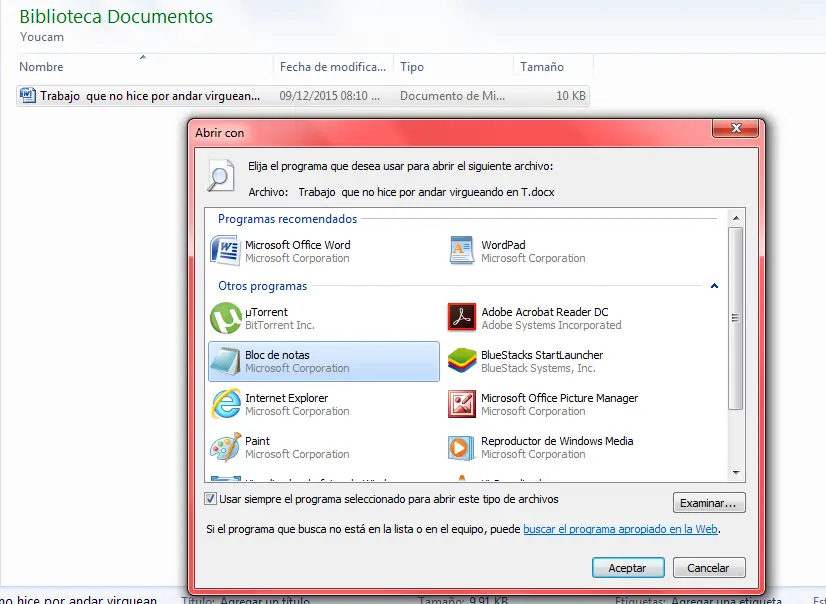Viewport: 826px width, 604px height.
Task: Select 'Microsoft Office Word' program name text
Action: [x=298, y=245]
